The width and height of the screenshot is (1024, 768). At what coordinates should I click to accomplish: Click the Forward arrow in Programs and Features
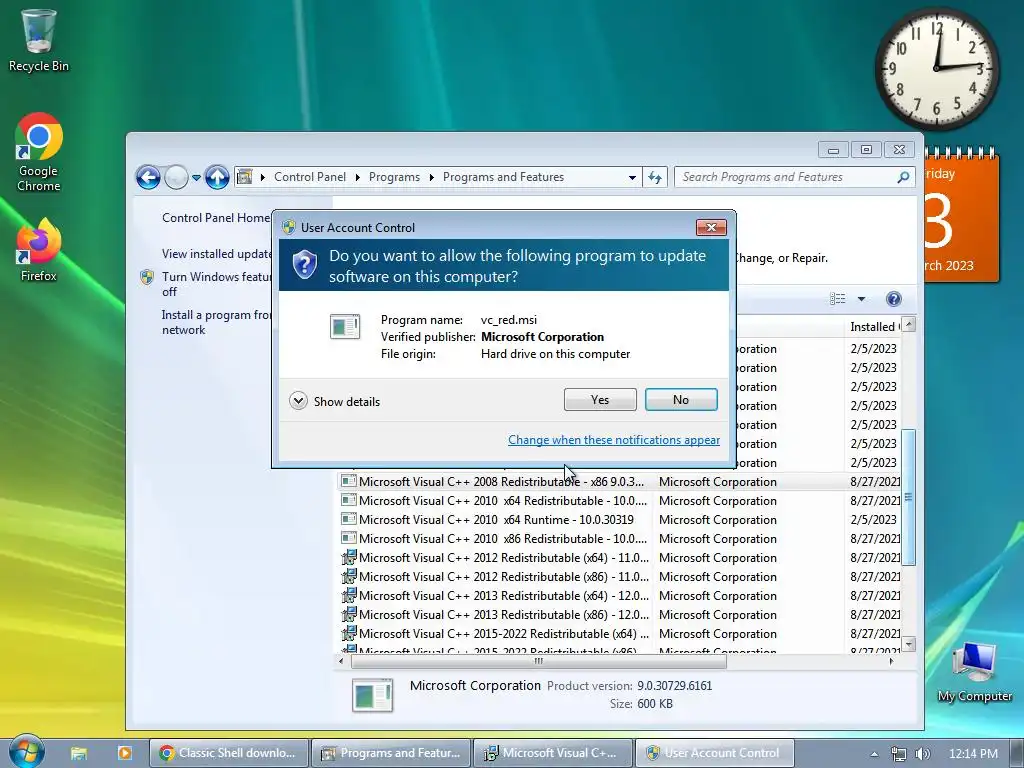pos(176,177)
